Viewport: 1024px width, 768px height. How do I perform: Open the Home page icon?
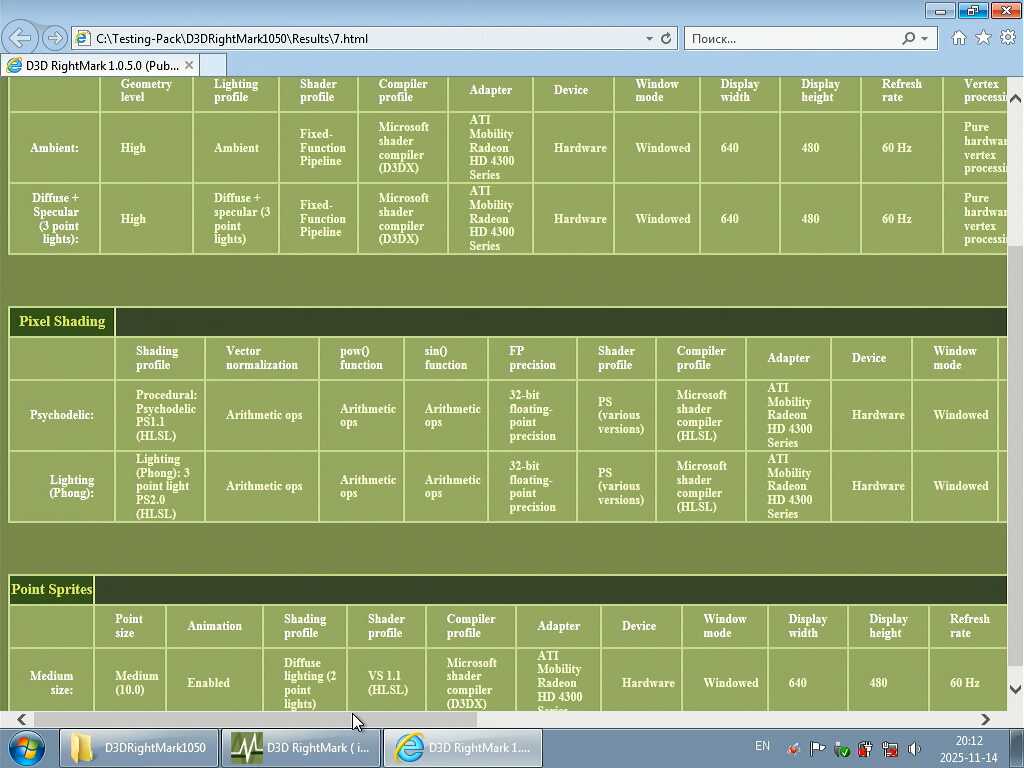click(959, 38)
